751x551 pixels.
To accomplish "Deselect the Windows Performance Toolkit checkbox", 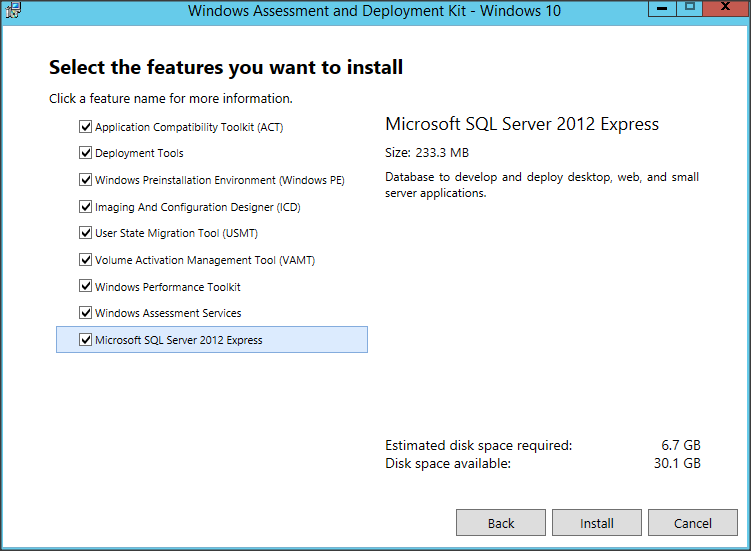I will click(85, 287).
